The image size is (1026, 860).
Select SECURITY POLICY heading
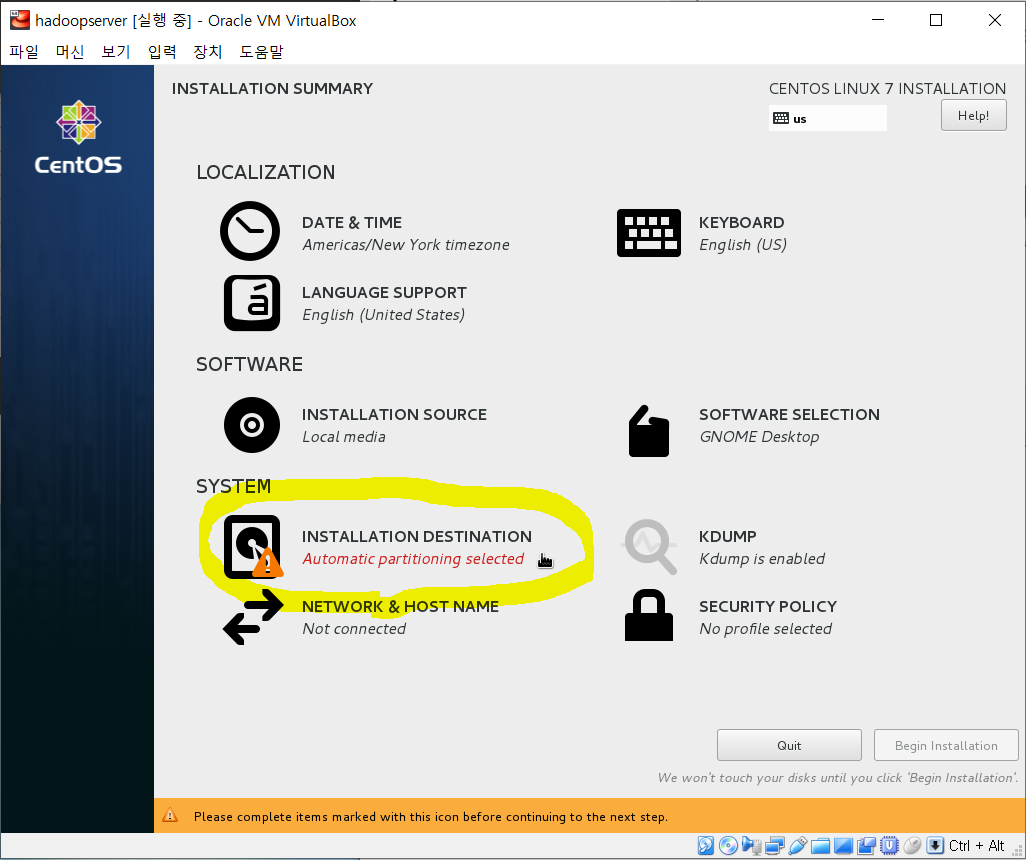768,606
